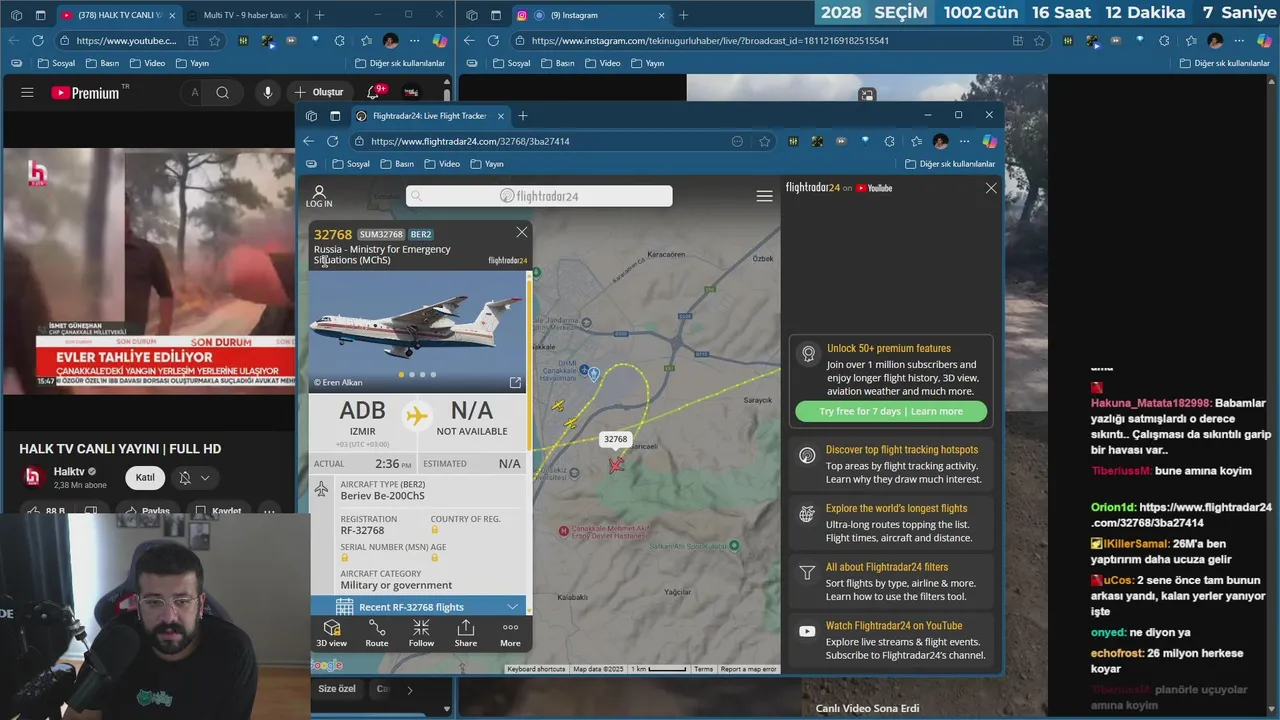1280x720 pixels.
Task: Open Diğer sık kullanılanlar folder in Flightradar24 window
Action: point(950,164)
